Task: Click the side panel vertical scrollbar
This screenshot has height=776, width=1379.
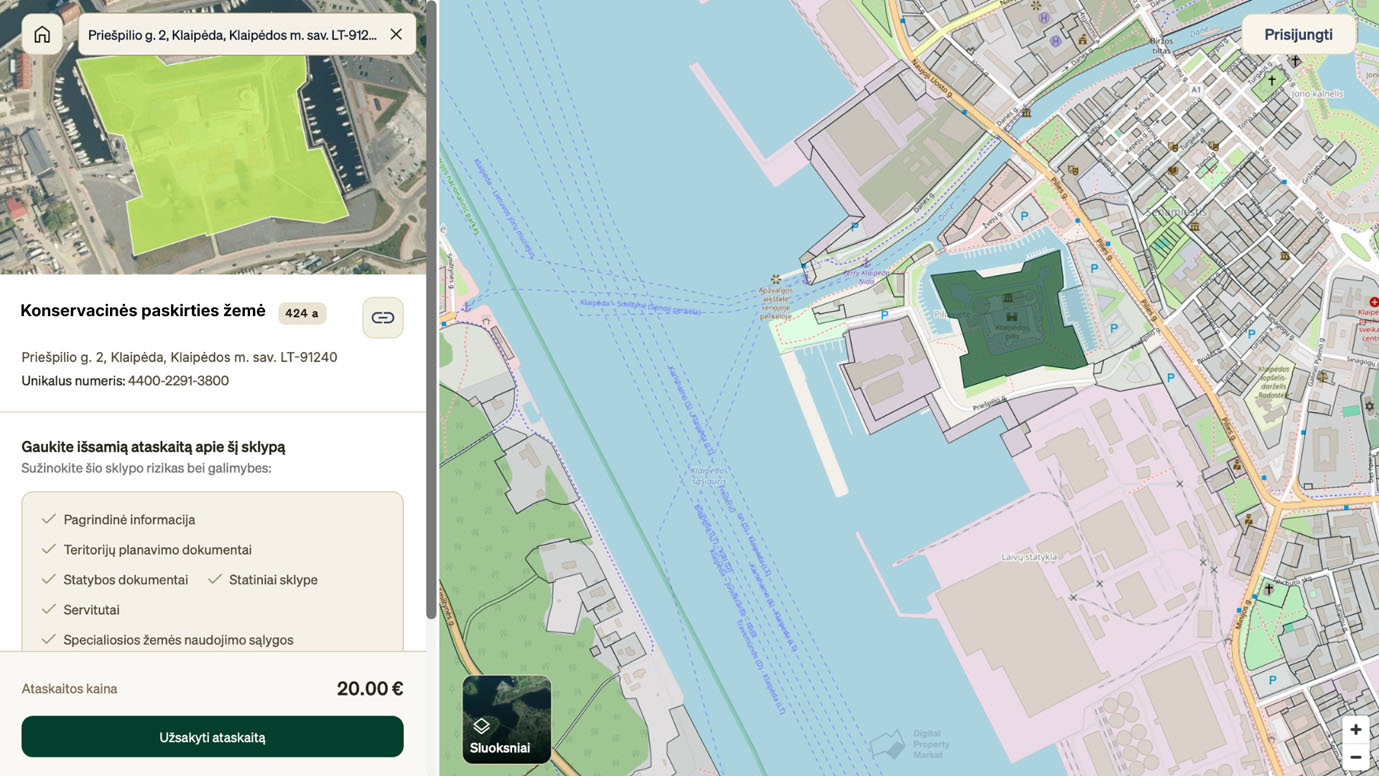Action: click(431, 300)
